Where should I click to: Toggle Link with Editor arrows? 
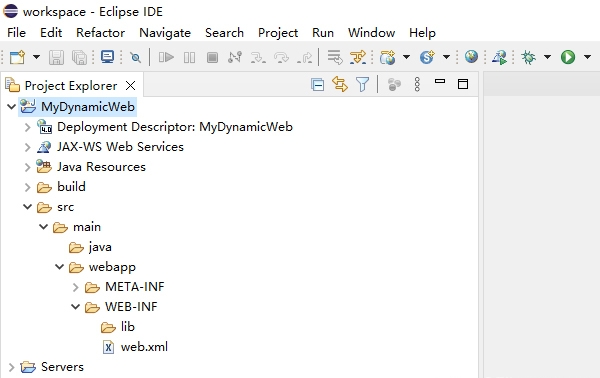(x=340, y=84)
